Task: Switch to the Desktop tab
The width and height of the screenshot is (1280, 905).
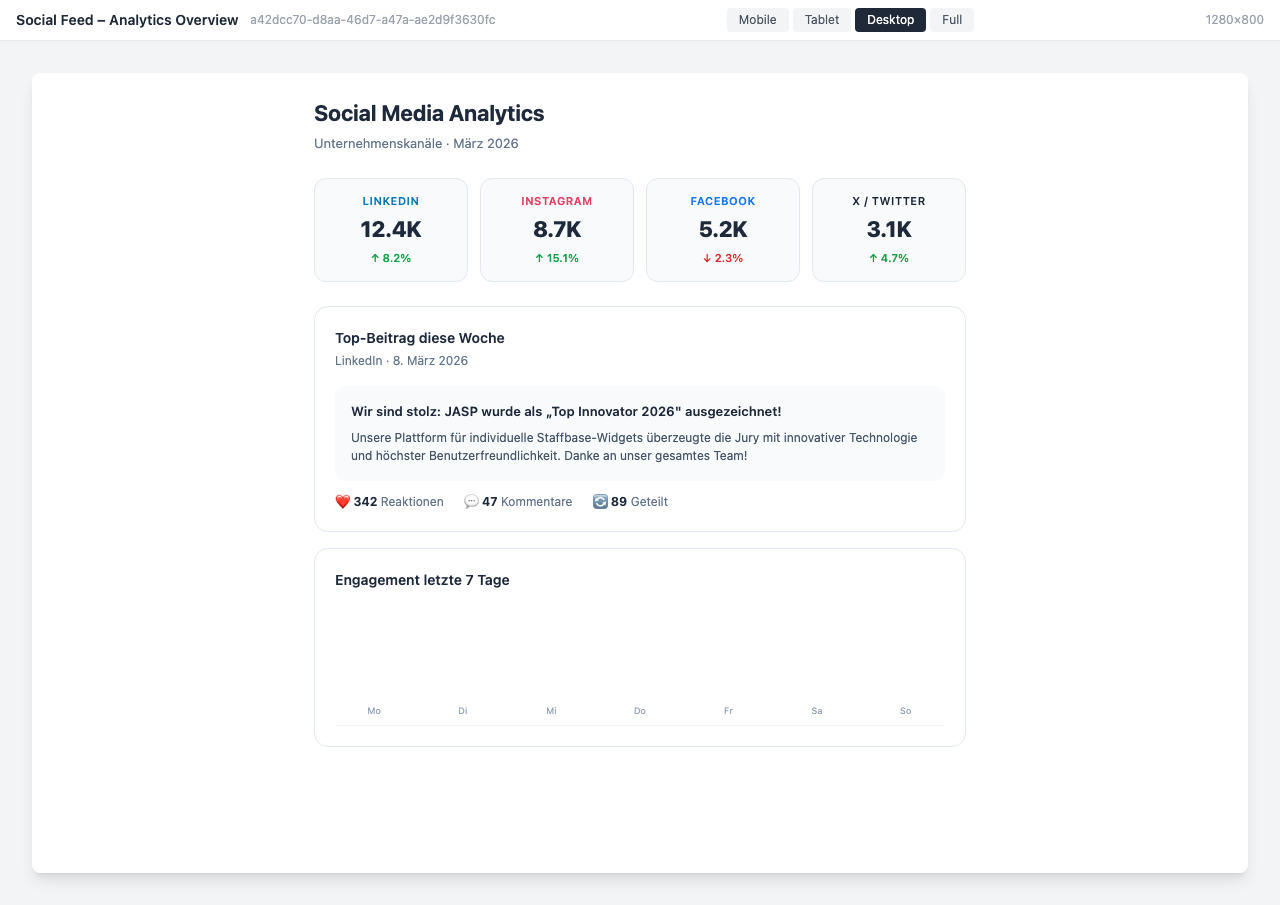Action: pos(890,19)
